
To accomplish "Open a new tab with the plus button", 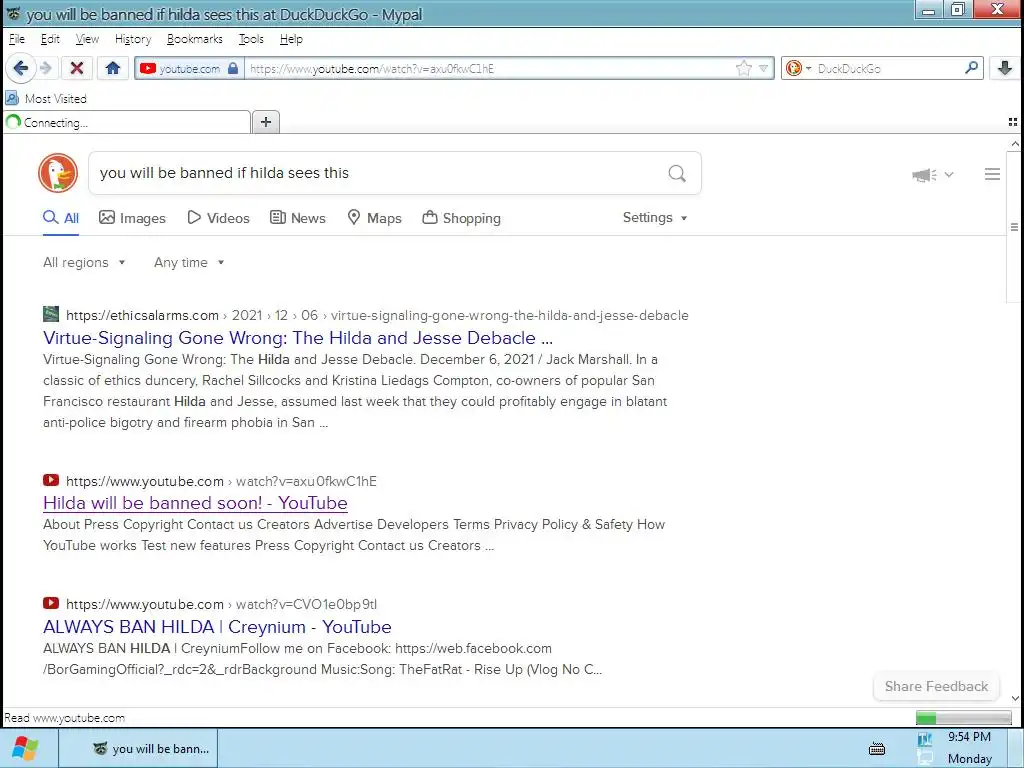I will (x=266, y=122).
